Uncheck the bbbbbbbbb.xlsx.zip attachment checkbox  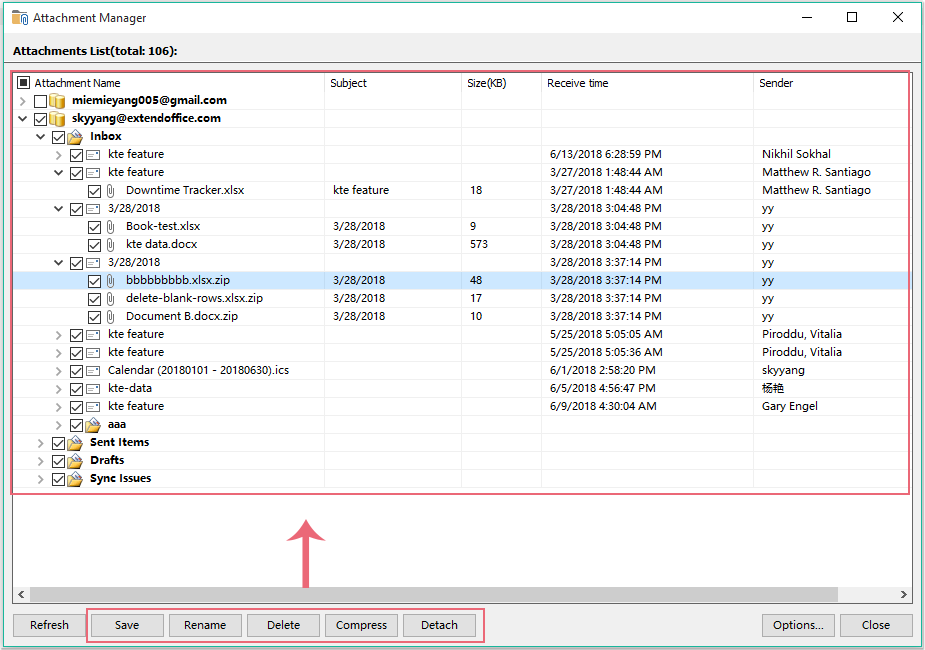click(94, 281)
